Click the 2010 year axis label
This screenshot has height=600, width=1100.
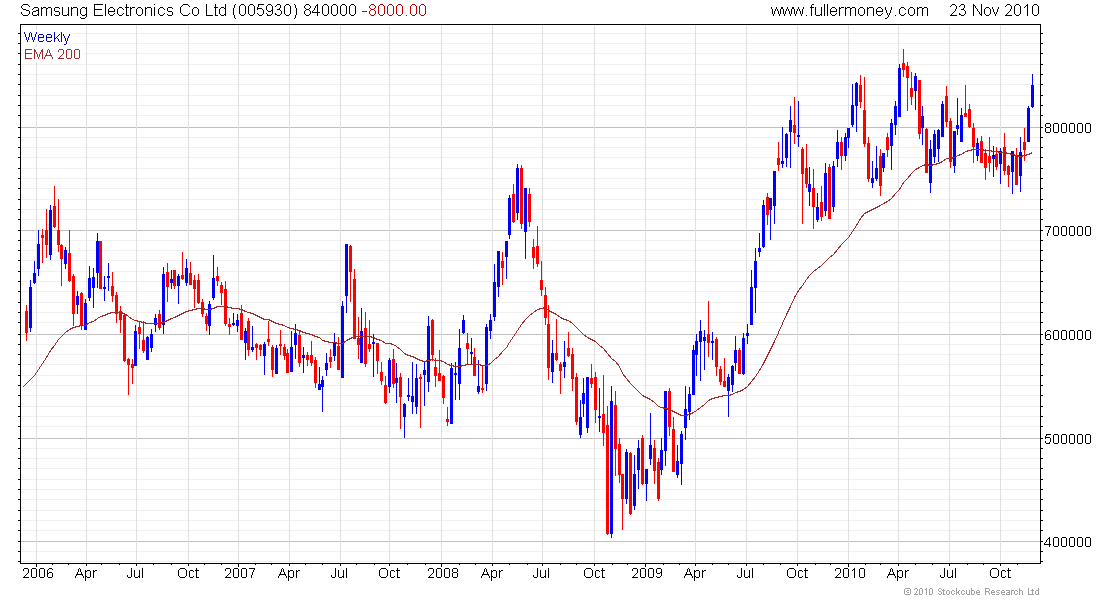[x=850, y=573]
